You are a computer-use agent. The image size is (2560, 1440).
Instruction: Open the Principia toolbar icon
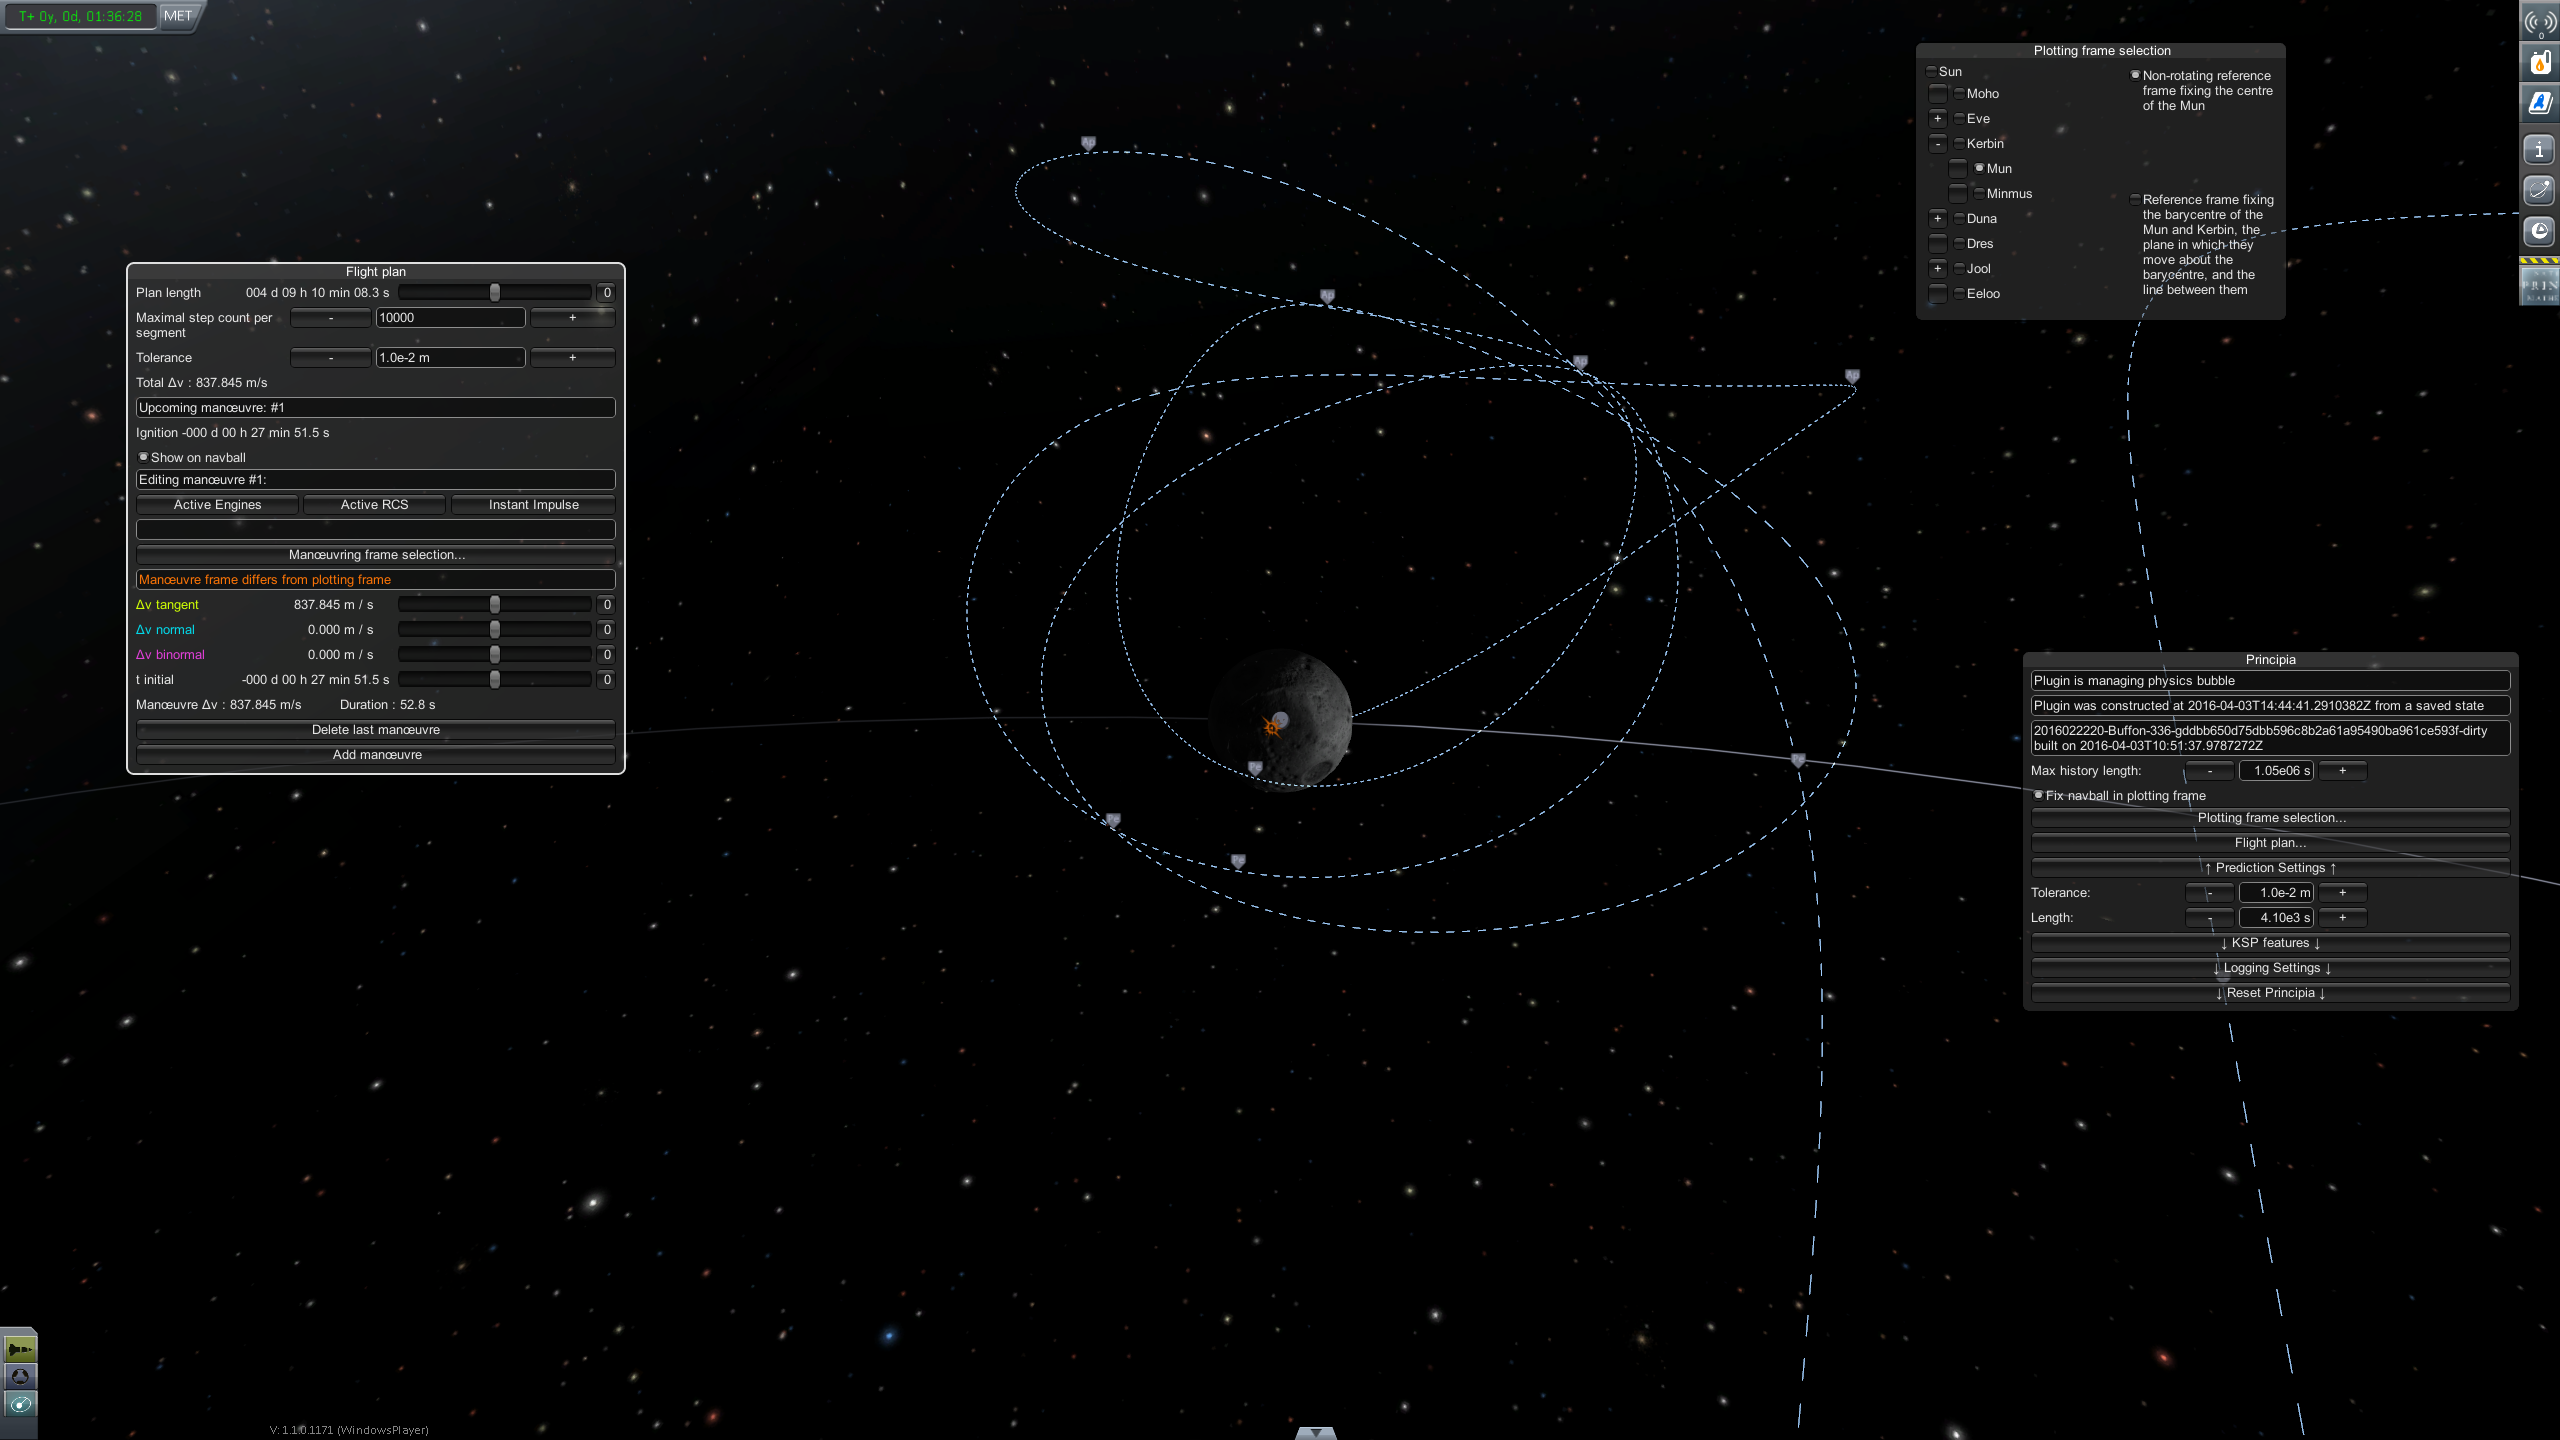pos(2539,285)
